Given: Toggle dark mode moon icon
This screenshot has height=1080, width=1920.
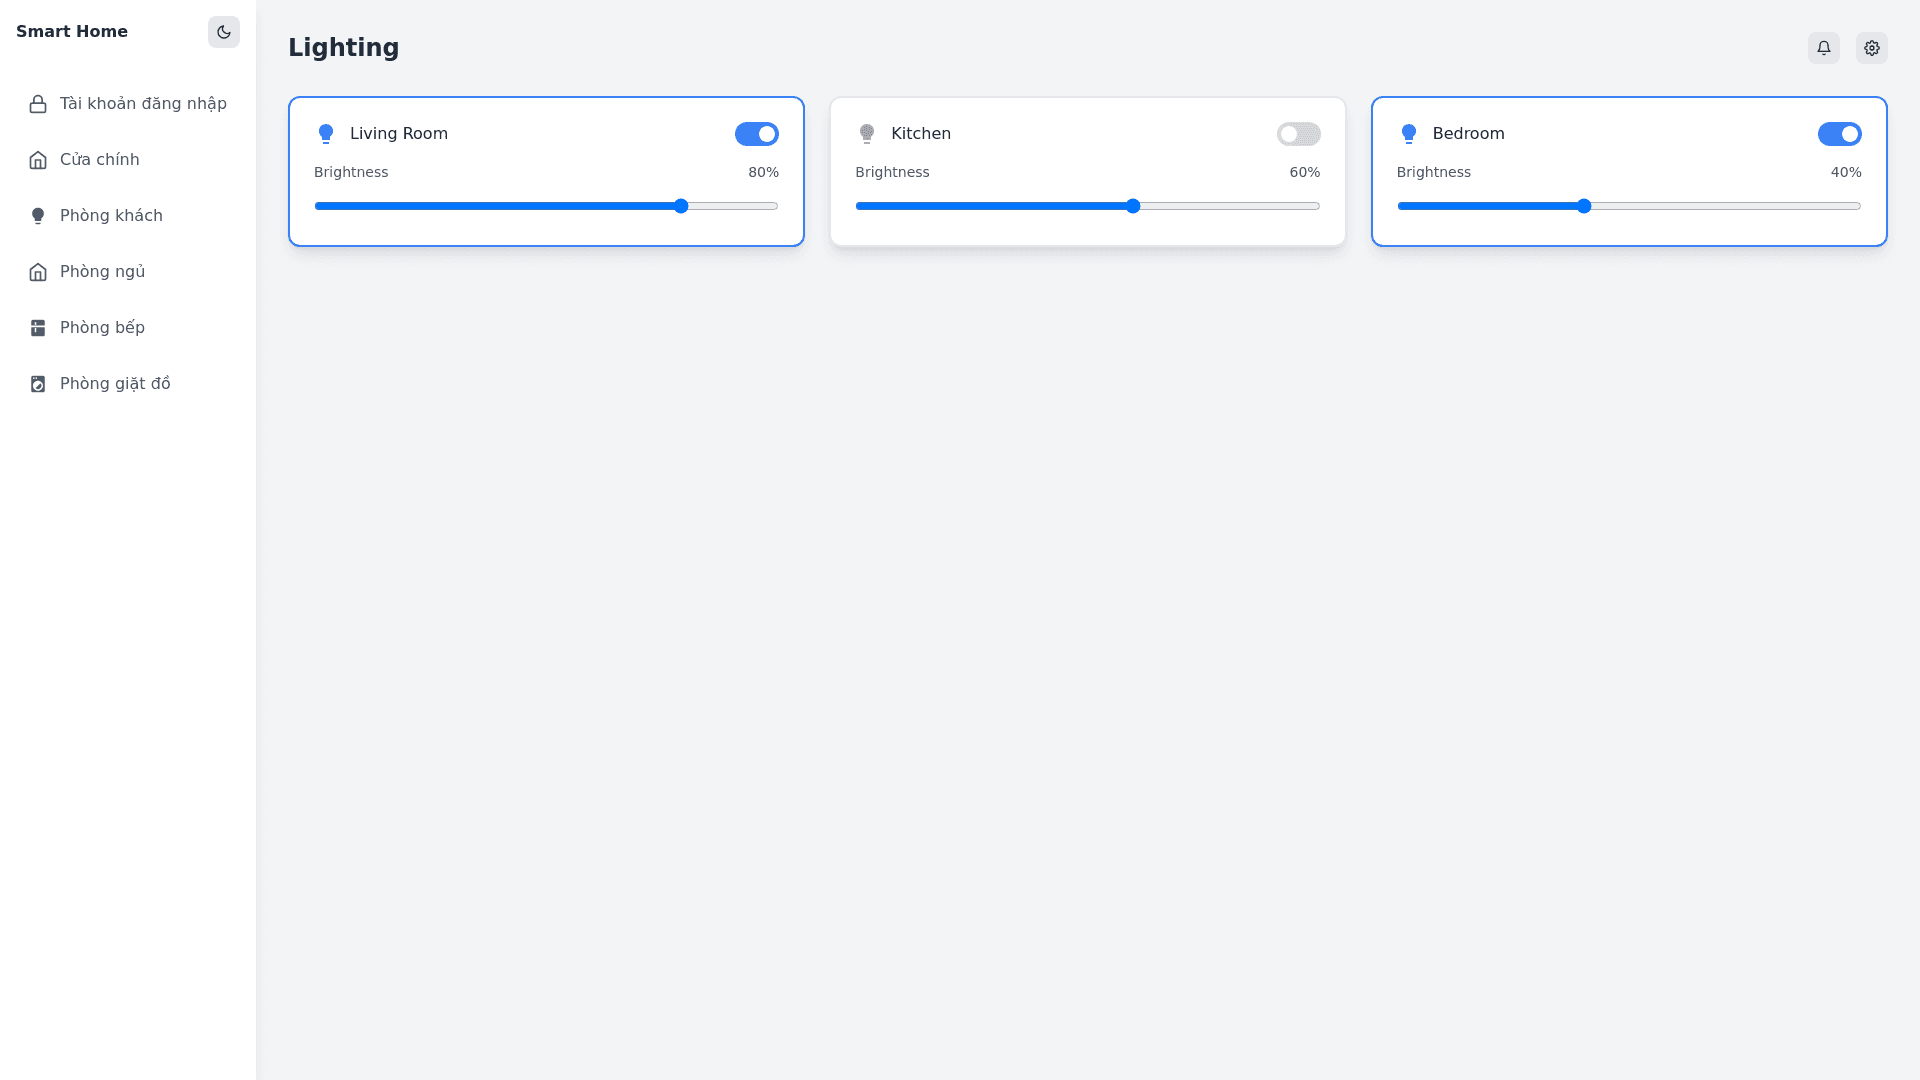Looking at the screenshot, I should [x=224, y=32].
